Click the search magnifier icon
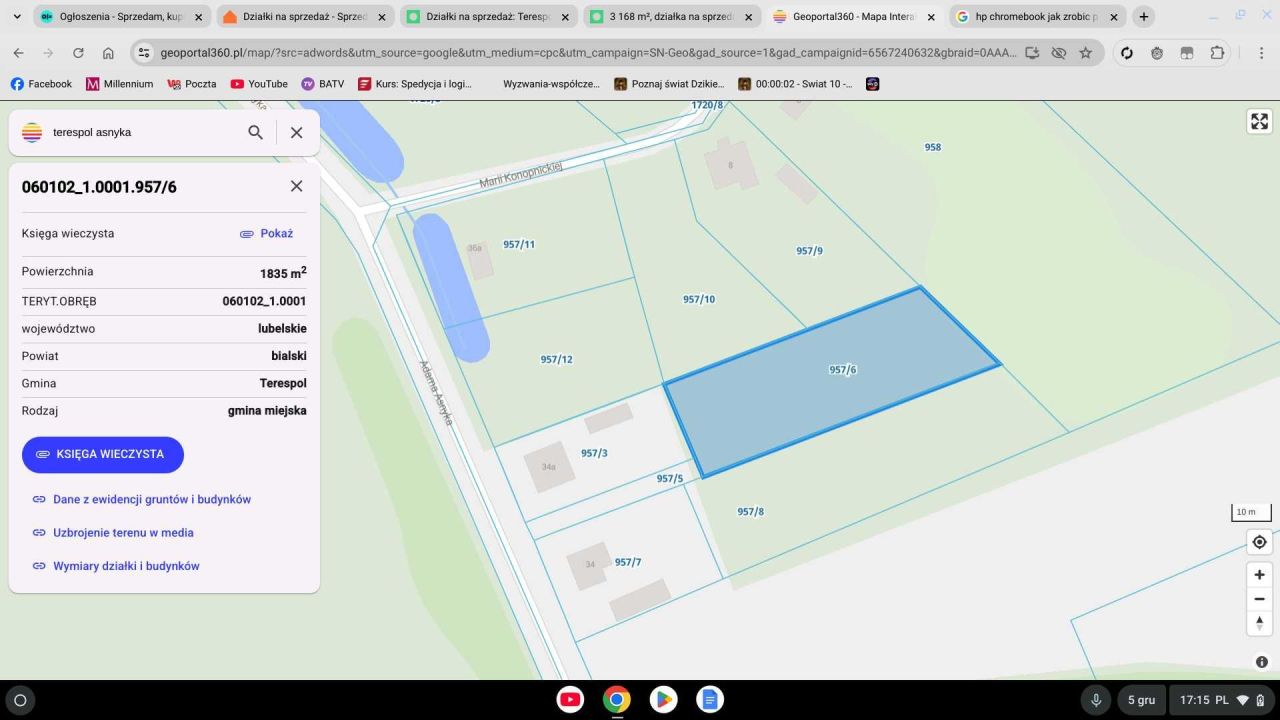 point(256,131)
